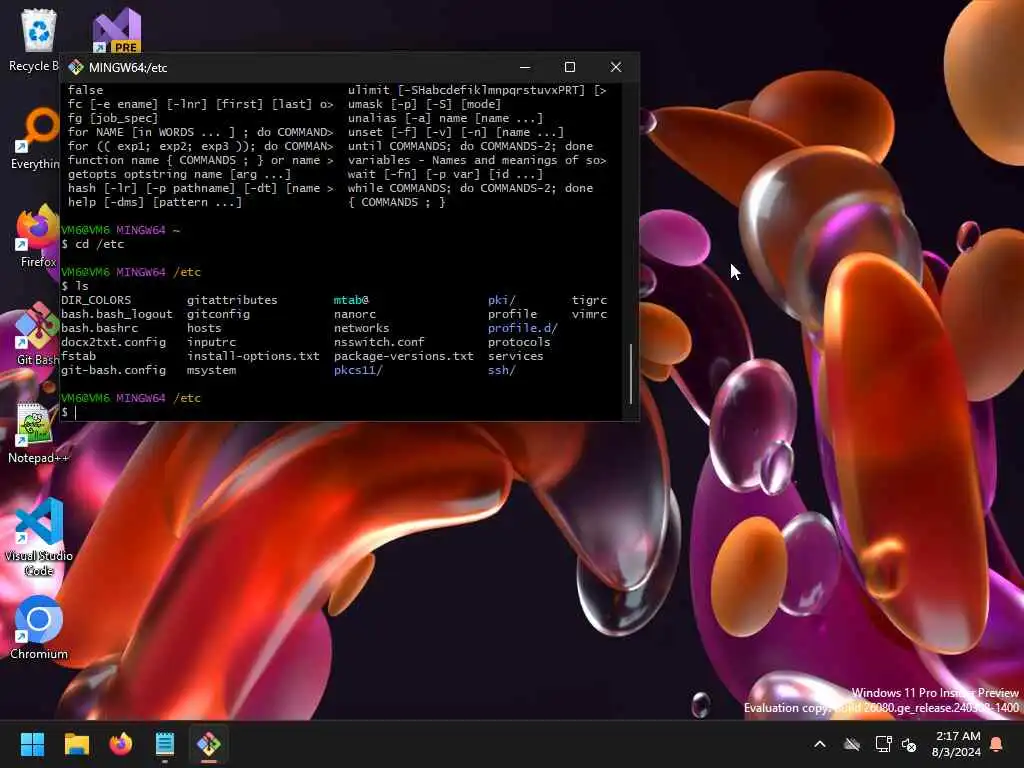1024x768 pixels.
Task: Open the Windows Start menu
Action: (x=32, y=744)
